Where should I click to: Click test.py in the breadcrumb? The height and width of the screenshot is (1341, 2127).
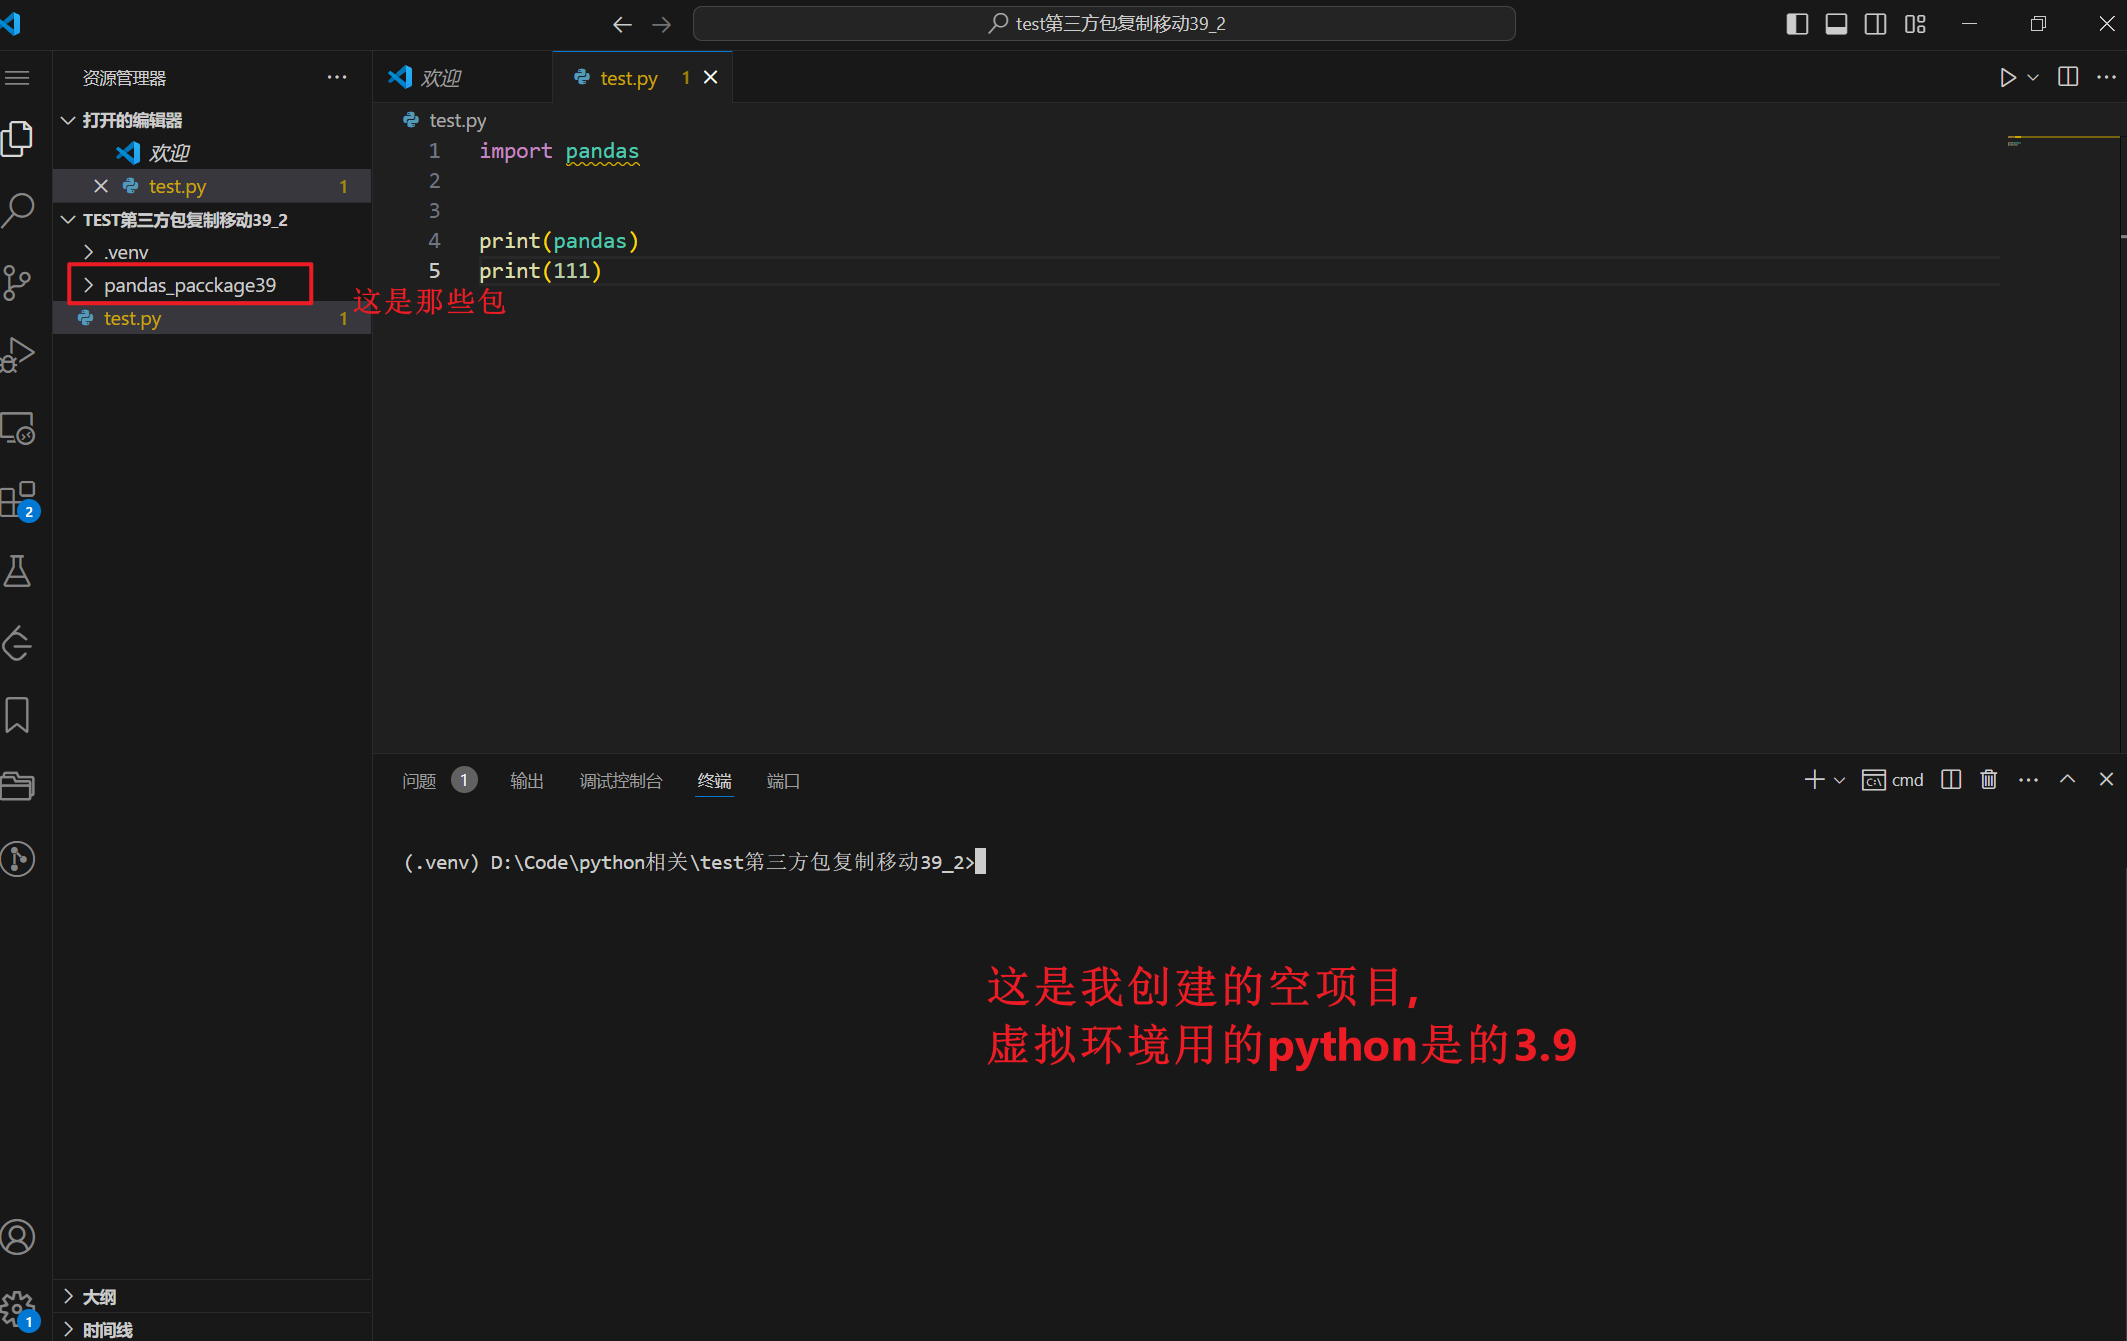click(457, 120)
